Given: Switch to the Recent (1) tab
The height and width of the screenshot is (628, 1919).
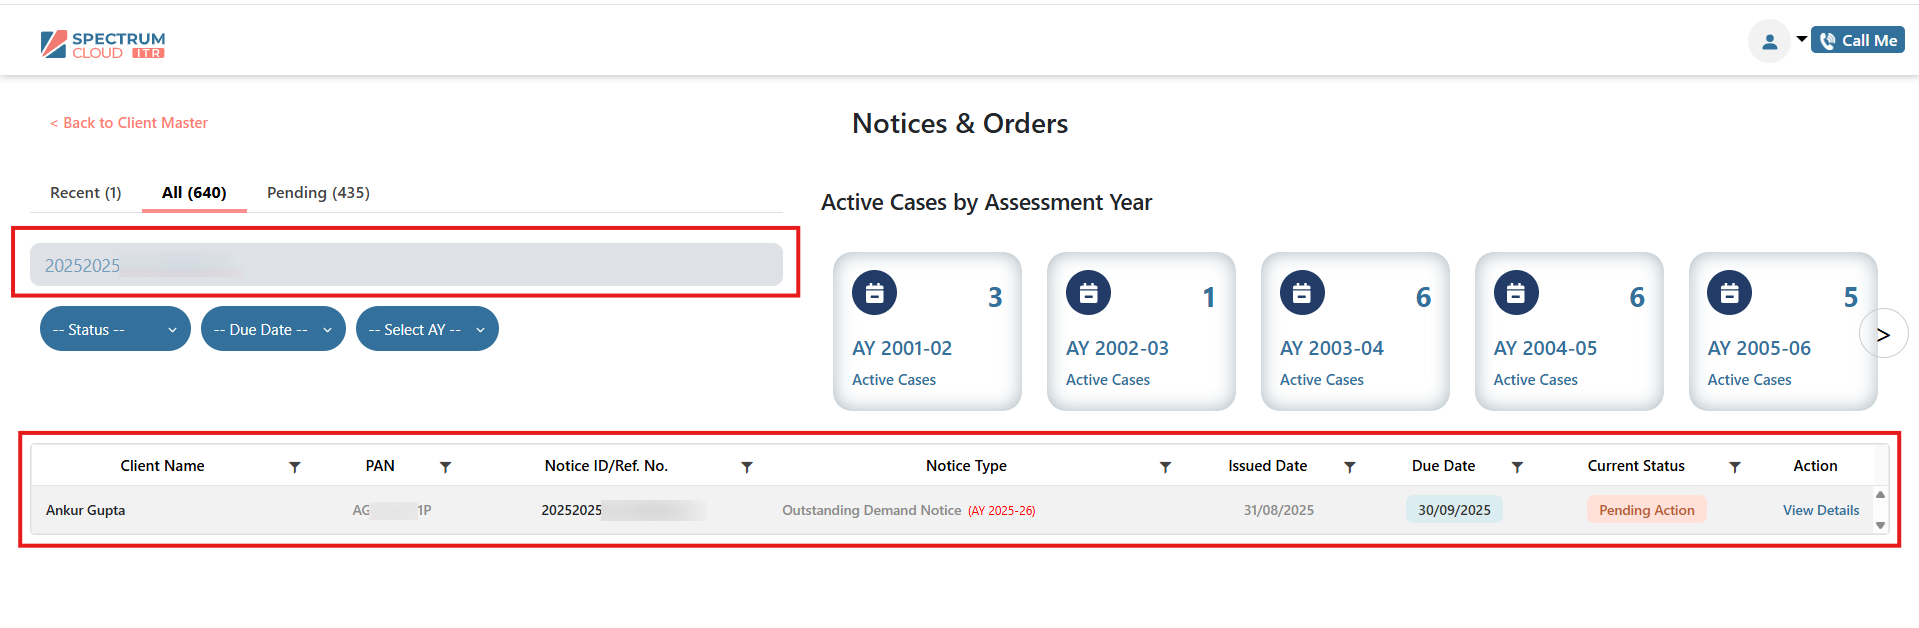Looking at the screenshot, I should click(x=86, y=192).
